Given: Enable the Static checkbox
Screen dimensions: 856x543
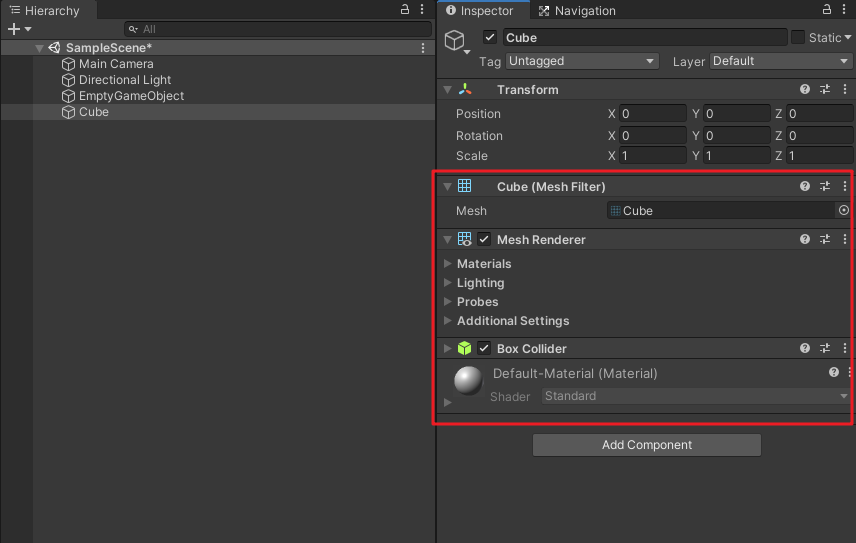Looking at the screenshot, I should (x=798, y=37).
